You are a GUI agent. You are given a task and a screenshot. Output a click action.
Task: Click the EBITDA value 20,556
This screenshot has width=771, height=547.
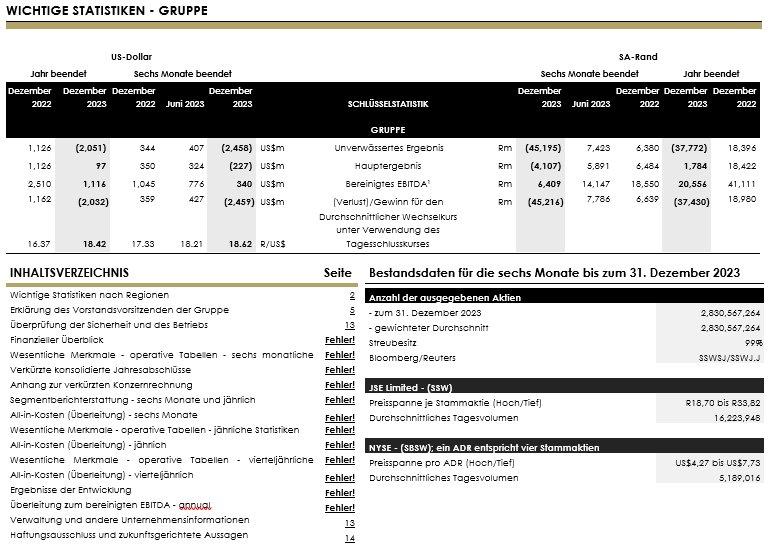pos(692,184)
